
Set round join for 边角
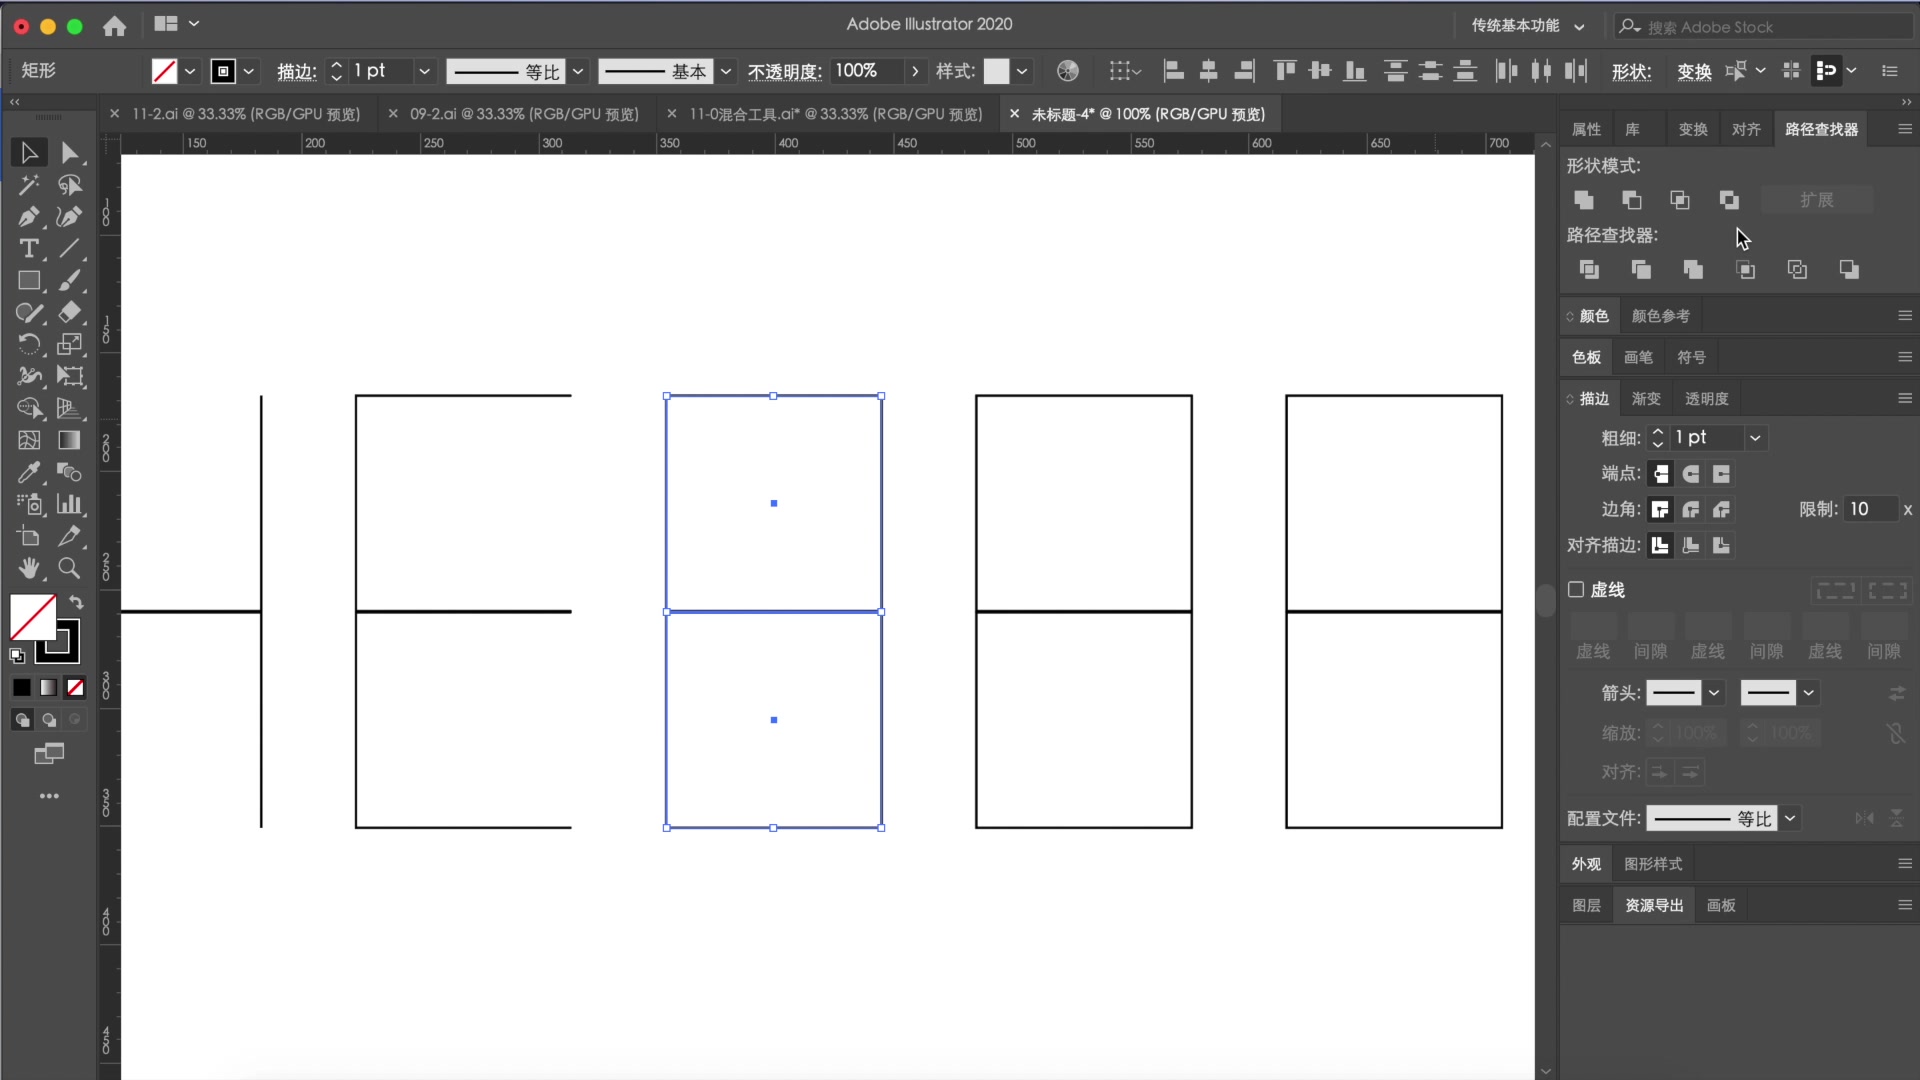[1691, 510]
